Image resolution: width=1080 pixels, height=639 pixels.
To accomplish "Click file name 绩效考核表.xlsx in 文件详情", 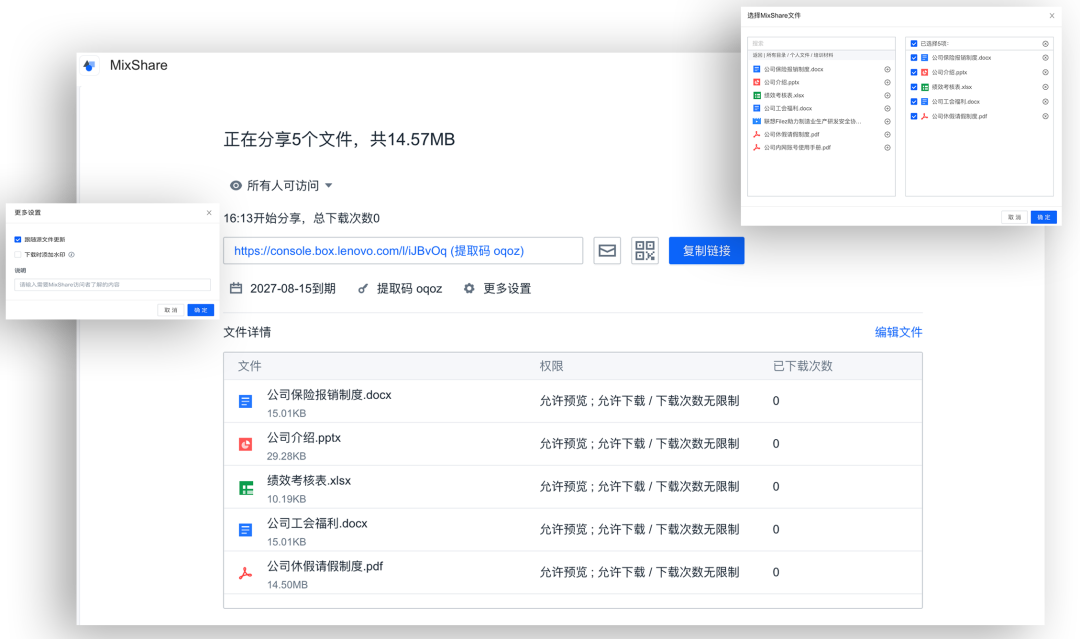I will 309,481.
